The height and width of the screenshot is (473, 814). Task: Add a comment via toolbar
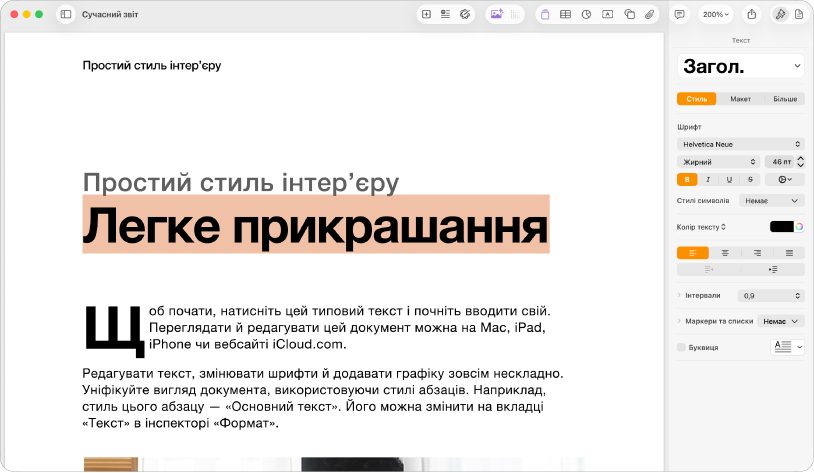click(x=679, y=15)
